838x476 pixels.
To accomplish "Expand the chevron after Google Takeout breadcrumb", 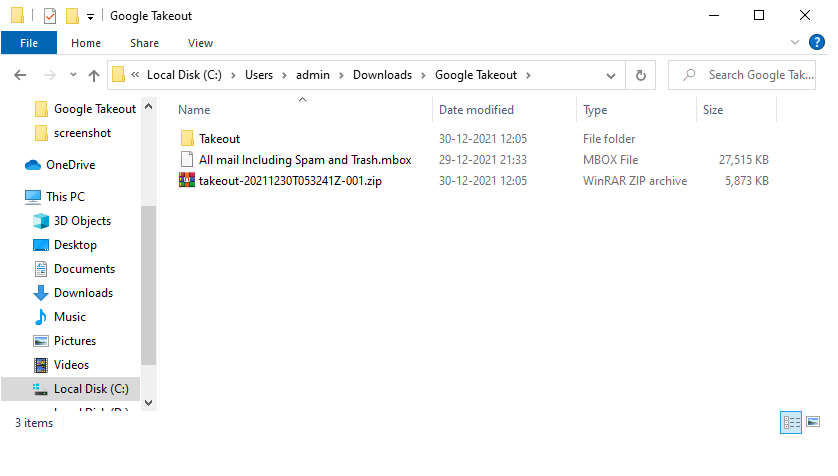I will (529, 75).
